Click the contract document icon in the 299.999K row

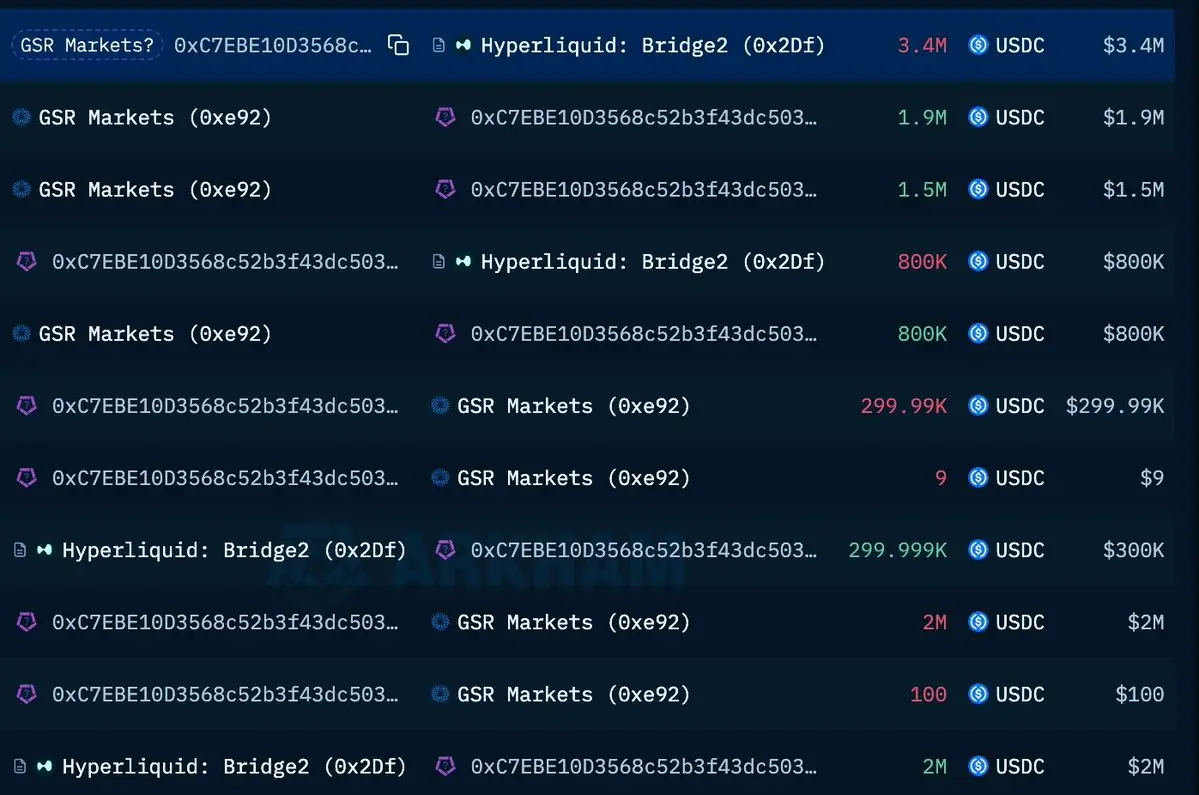coord(21,550)
